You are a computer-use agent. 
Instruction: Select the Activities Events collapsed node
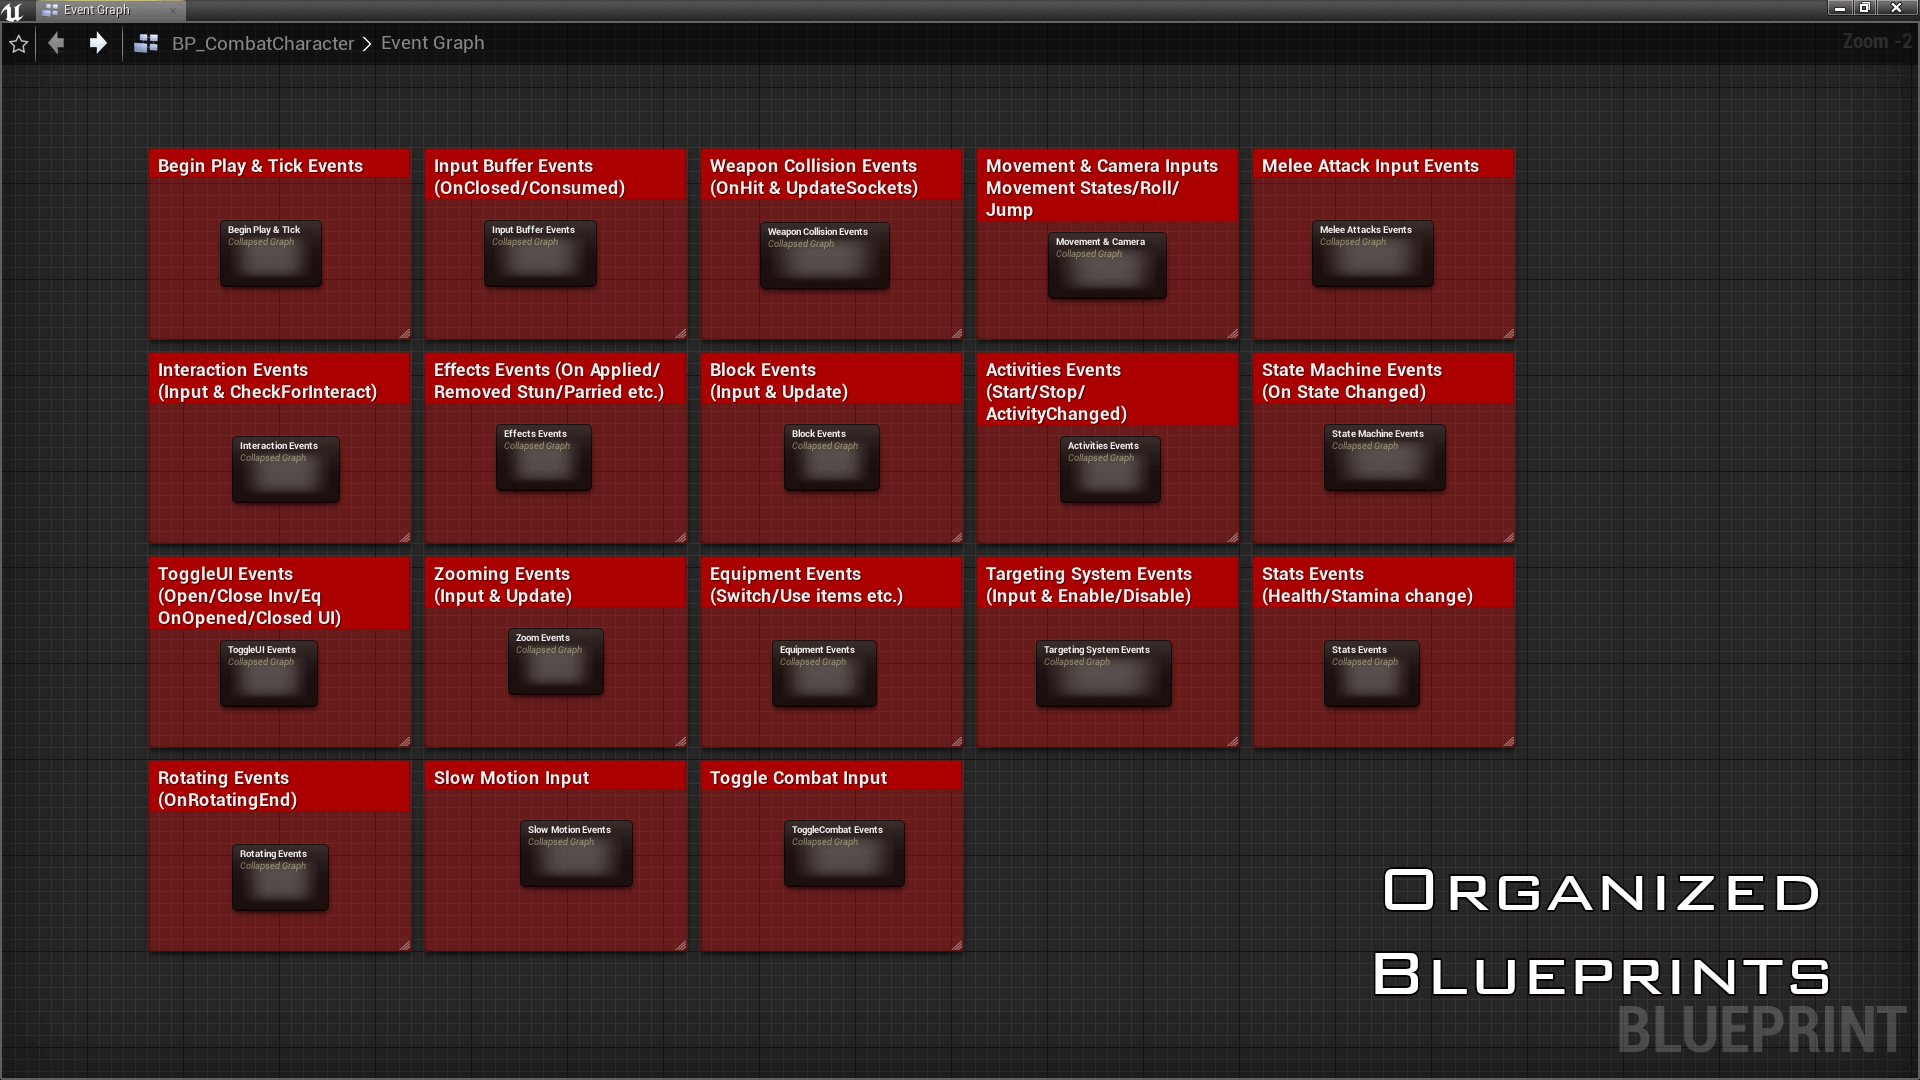point(1109,469)
